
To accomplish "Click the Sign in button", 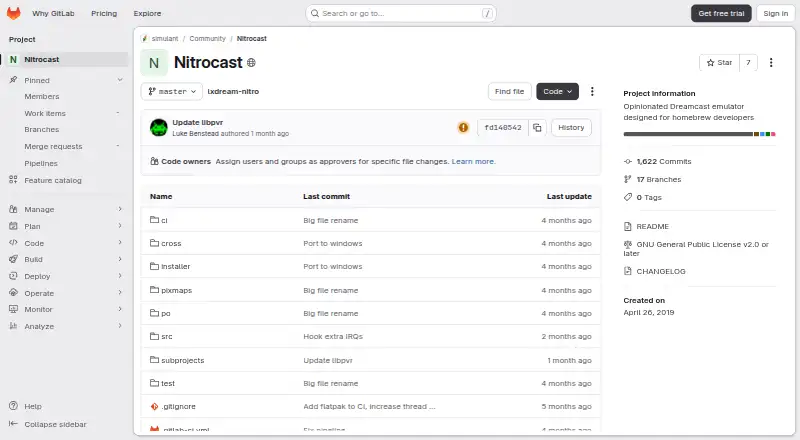I will tap(776, 13).
